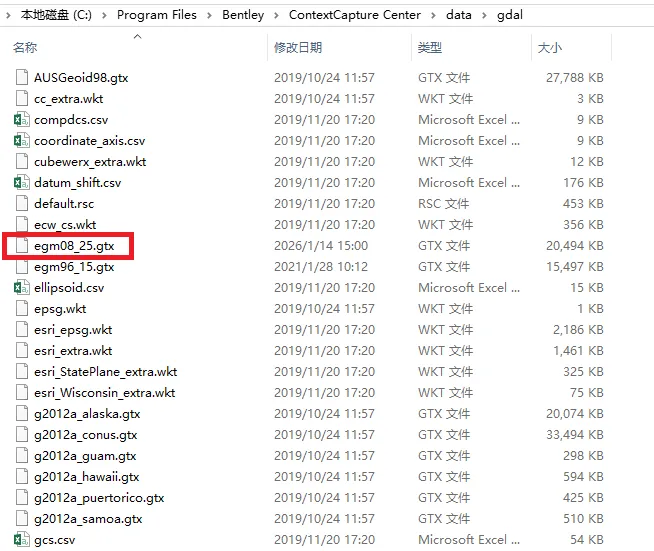Click the RSC 文件 type cell

pos(443,204)
